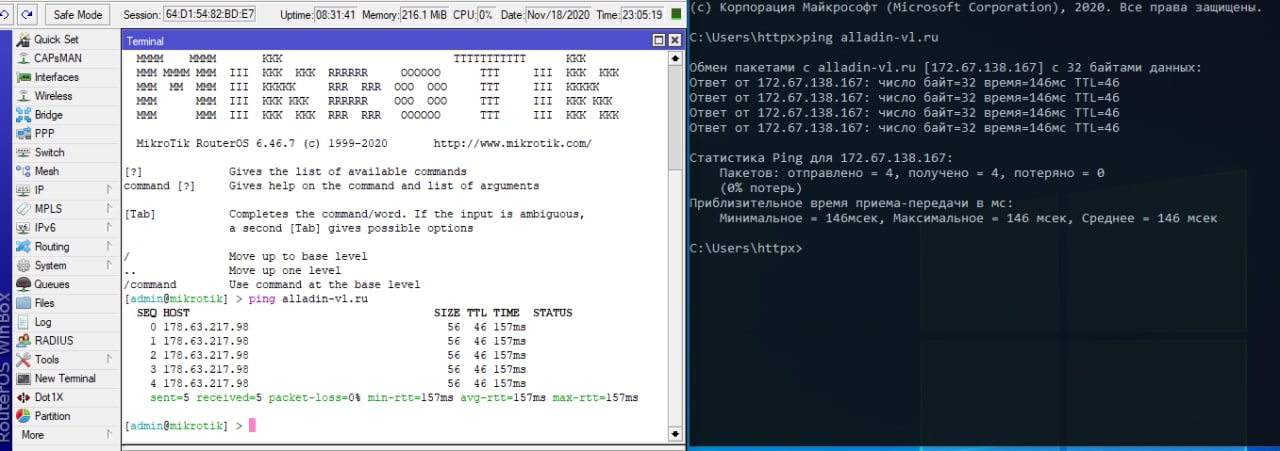Expand the IPv6 submenu arrow
This screenshot has height=451, width=1280.
coord(108,228)
